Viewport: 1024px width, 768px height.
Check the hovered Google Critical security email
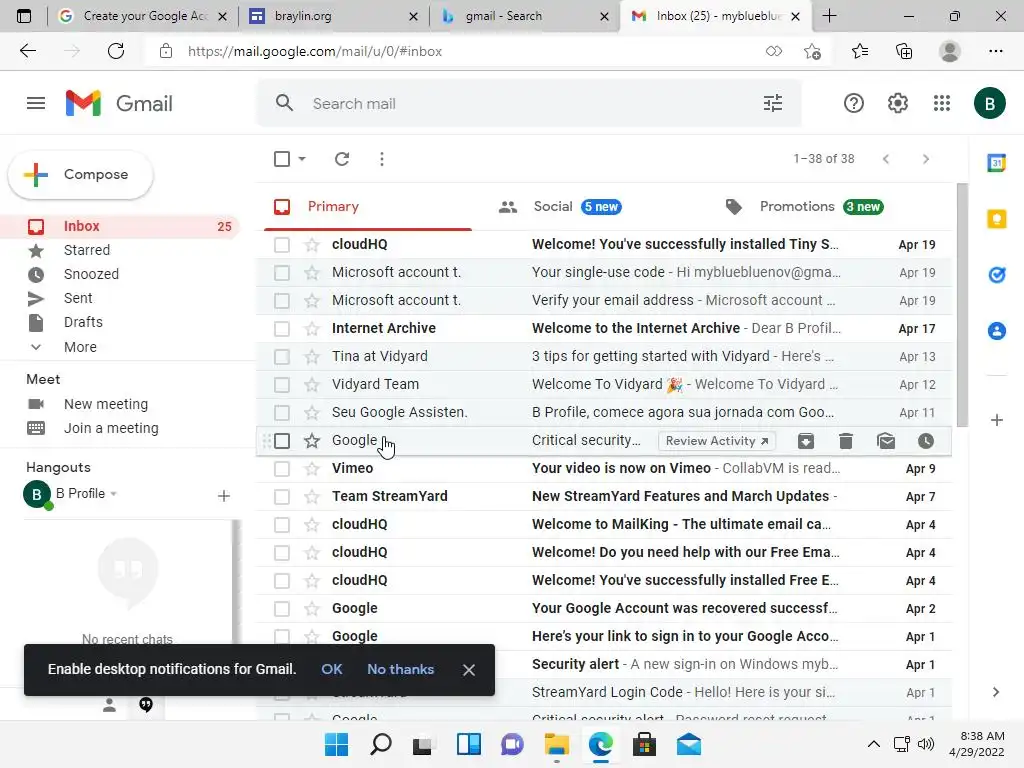(282, 441)
